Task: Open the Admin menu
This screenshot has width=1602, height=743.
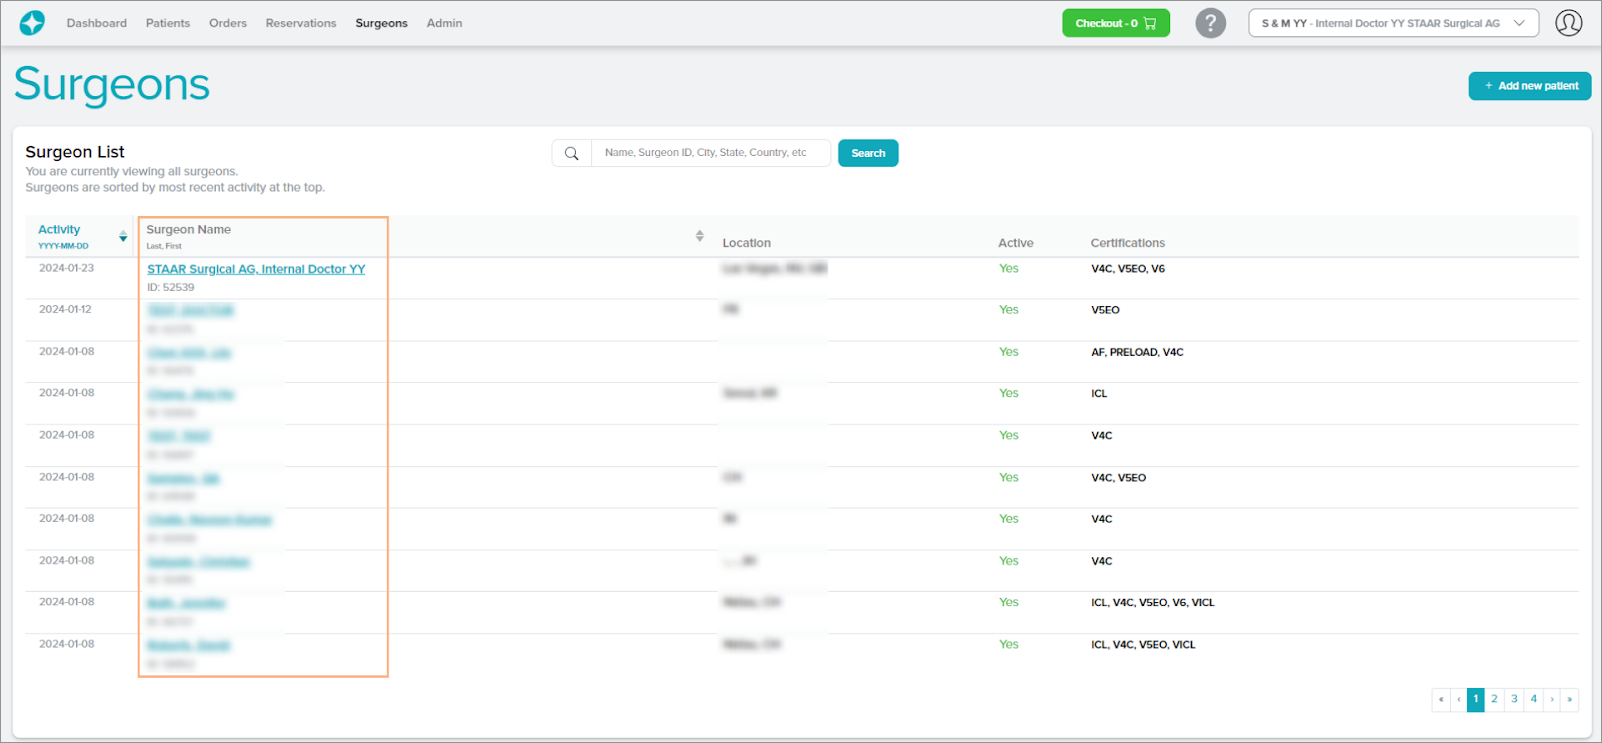Action: coord(444,23)
